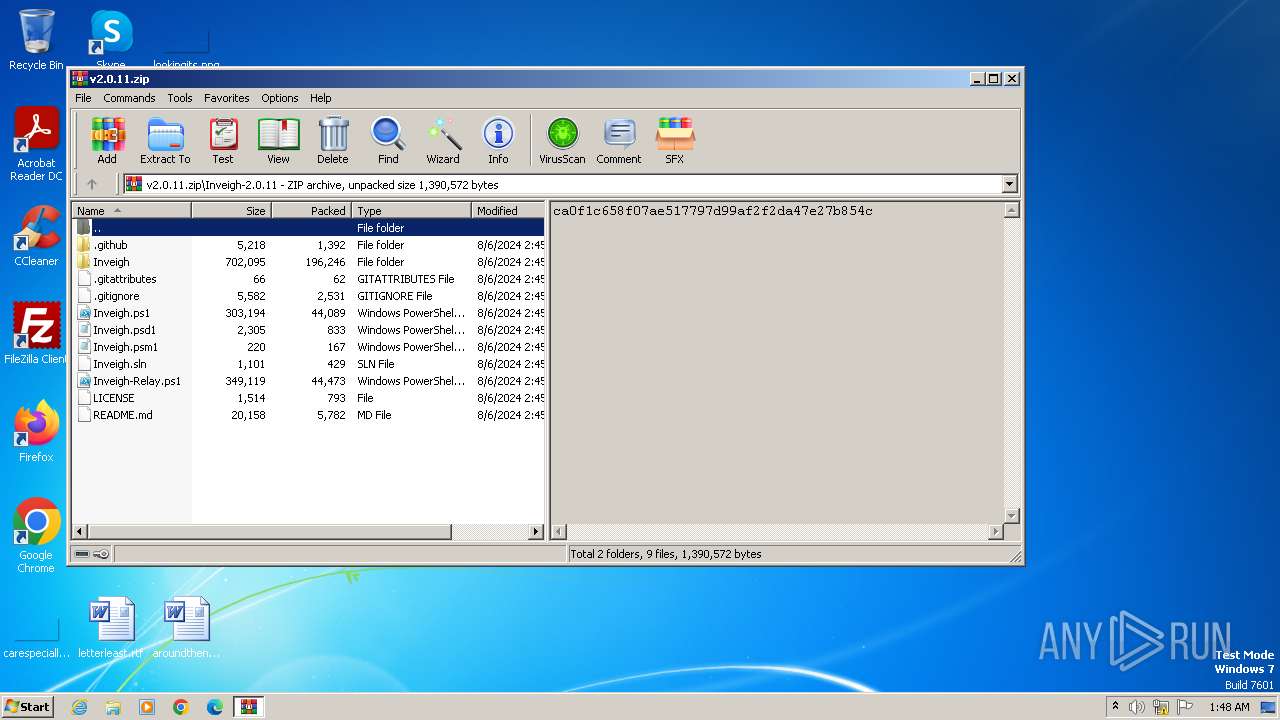Select the .gitignore file
Image resolution: width=1280 pixels, height=720 pixels.
pos(309,296)
